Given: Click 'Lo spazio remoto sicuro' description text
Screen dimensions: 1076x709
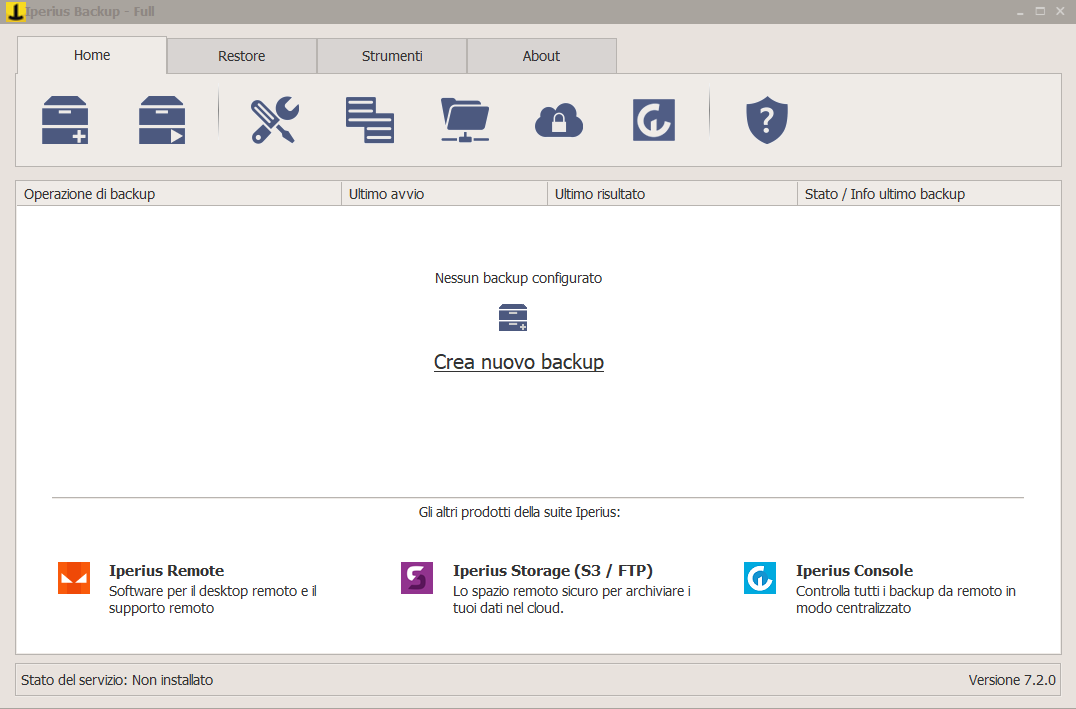Looking at the screenshot, I should [x=572, y=599].
